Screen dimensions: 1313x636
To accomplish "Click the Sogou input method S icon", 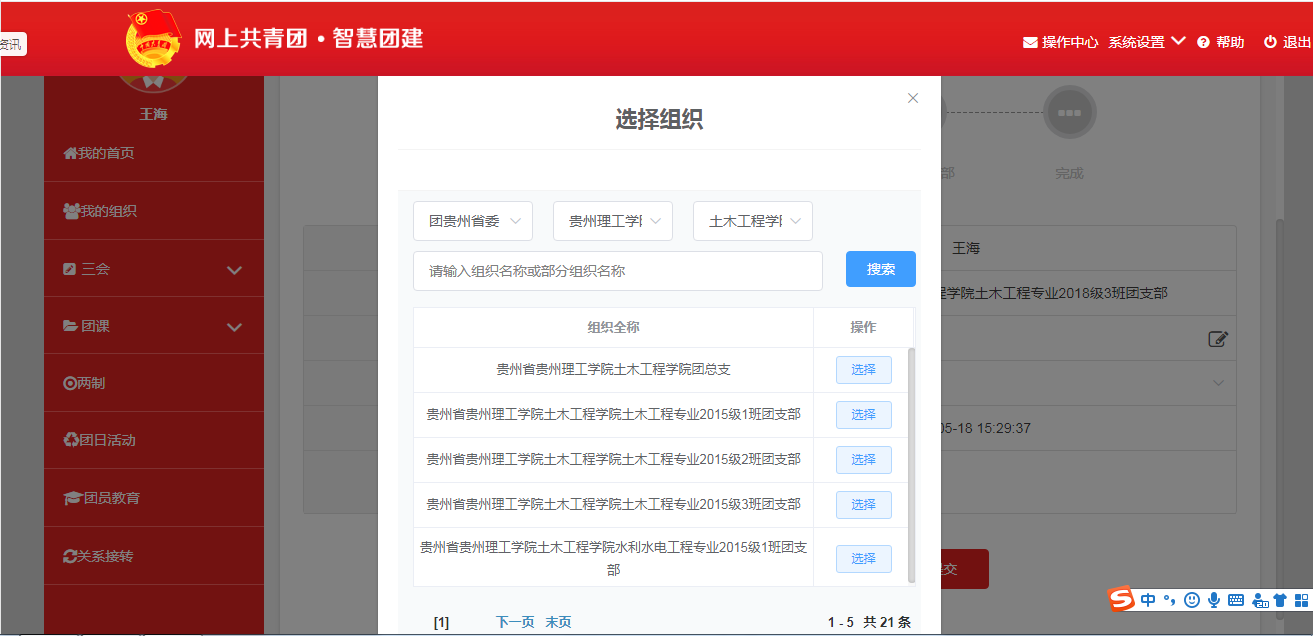I will click(x=1122, y=599).
